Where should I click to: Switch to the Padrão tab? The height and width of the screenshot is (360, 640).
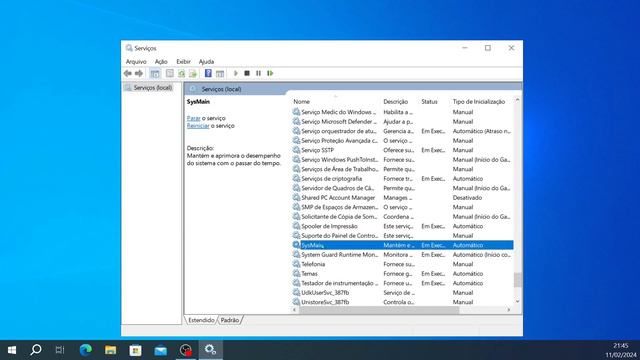click(x=230, y=320)
